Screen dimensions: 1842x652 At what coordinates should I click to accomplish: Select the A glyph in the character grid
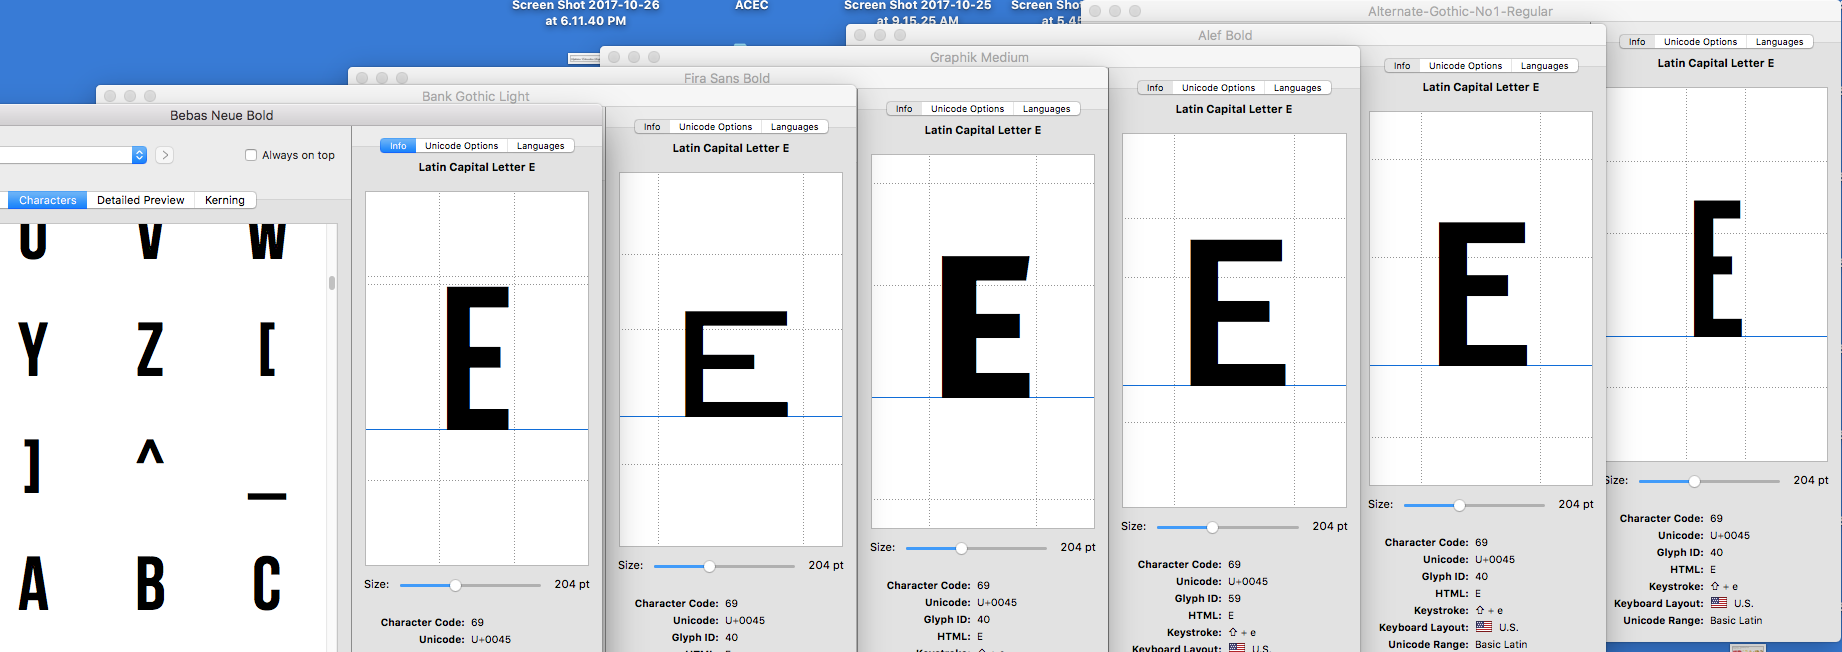[33, 583]
